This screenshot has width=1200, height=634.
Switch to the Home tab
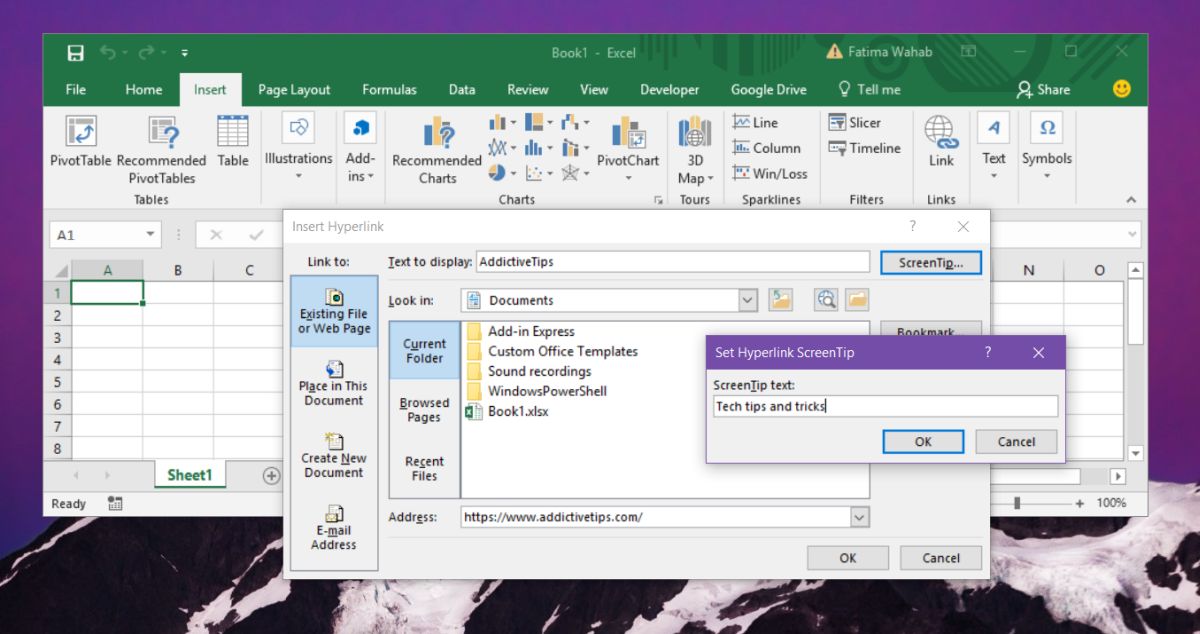(x=144, y=89)
